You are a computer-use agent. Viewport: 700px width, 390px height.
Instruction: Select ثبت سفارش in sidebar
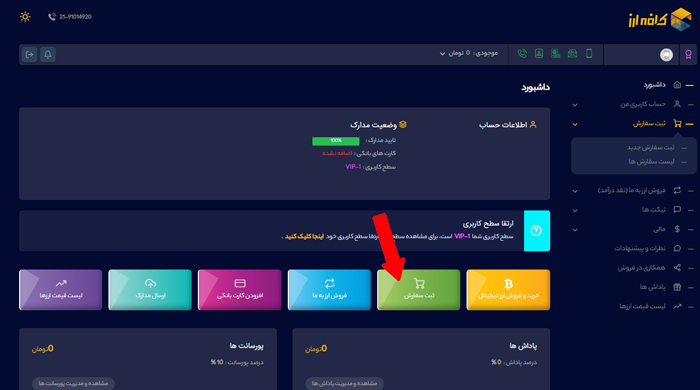[649, 124]
